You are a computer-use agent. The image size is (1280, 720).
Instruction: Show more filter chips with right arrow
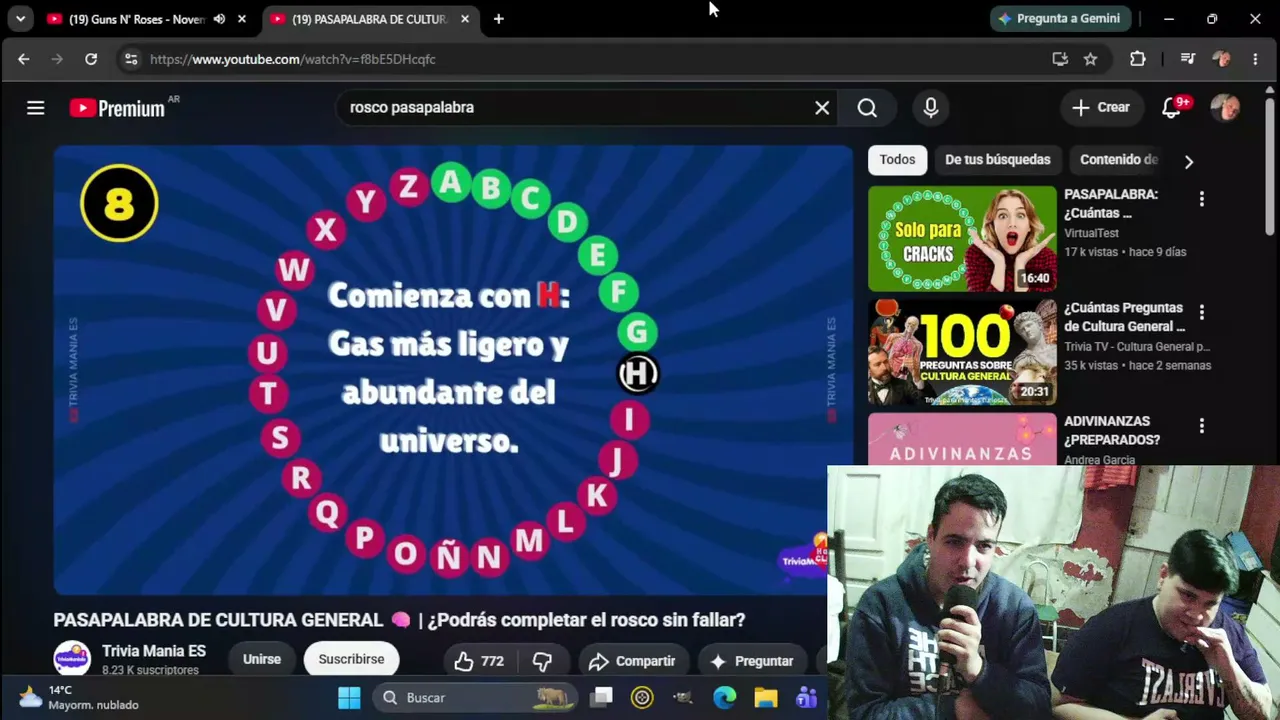coord(1188,161)
